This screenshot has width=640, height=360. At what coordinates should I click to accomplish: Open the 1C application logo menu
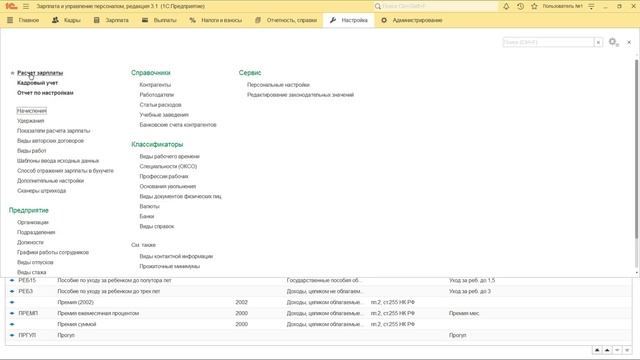click(x=11, y=6)
